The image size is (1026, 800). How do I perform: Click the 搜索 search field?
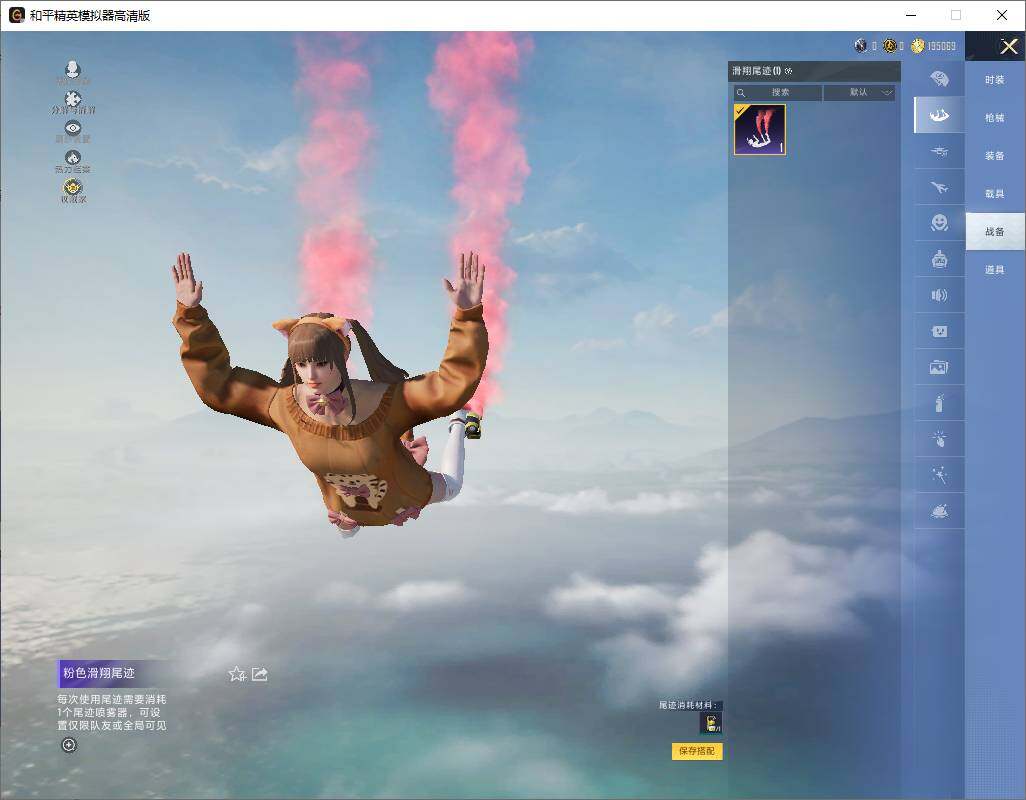(x=778, y=92)
